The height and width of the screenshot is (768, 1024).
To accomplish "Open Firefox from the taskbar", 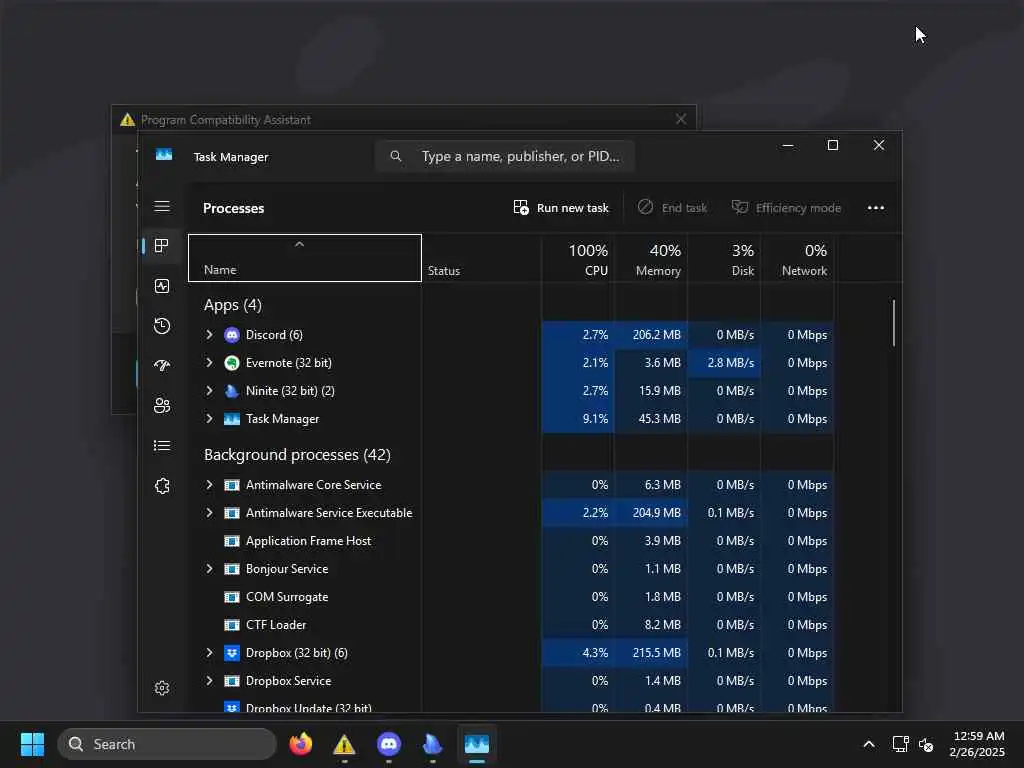I will [x=300, y=744].
